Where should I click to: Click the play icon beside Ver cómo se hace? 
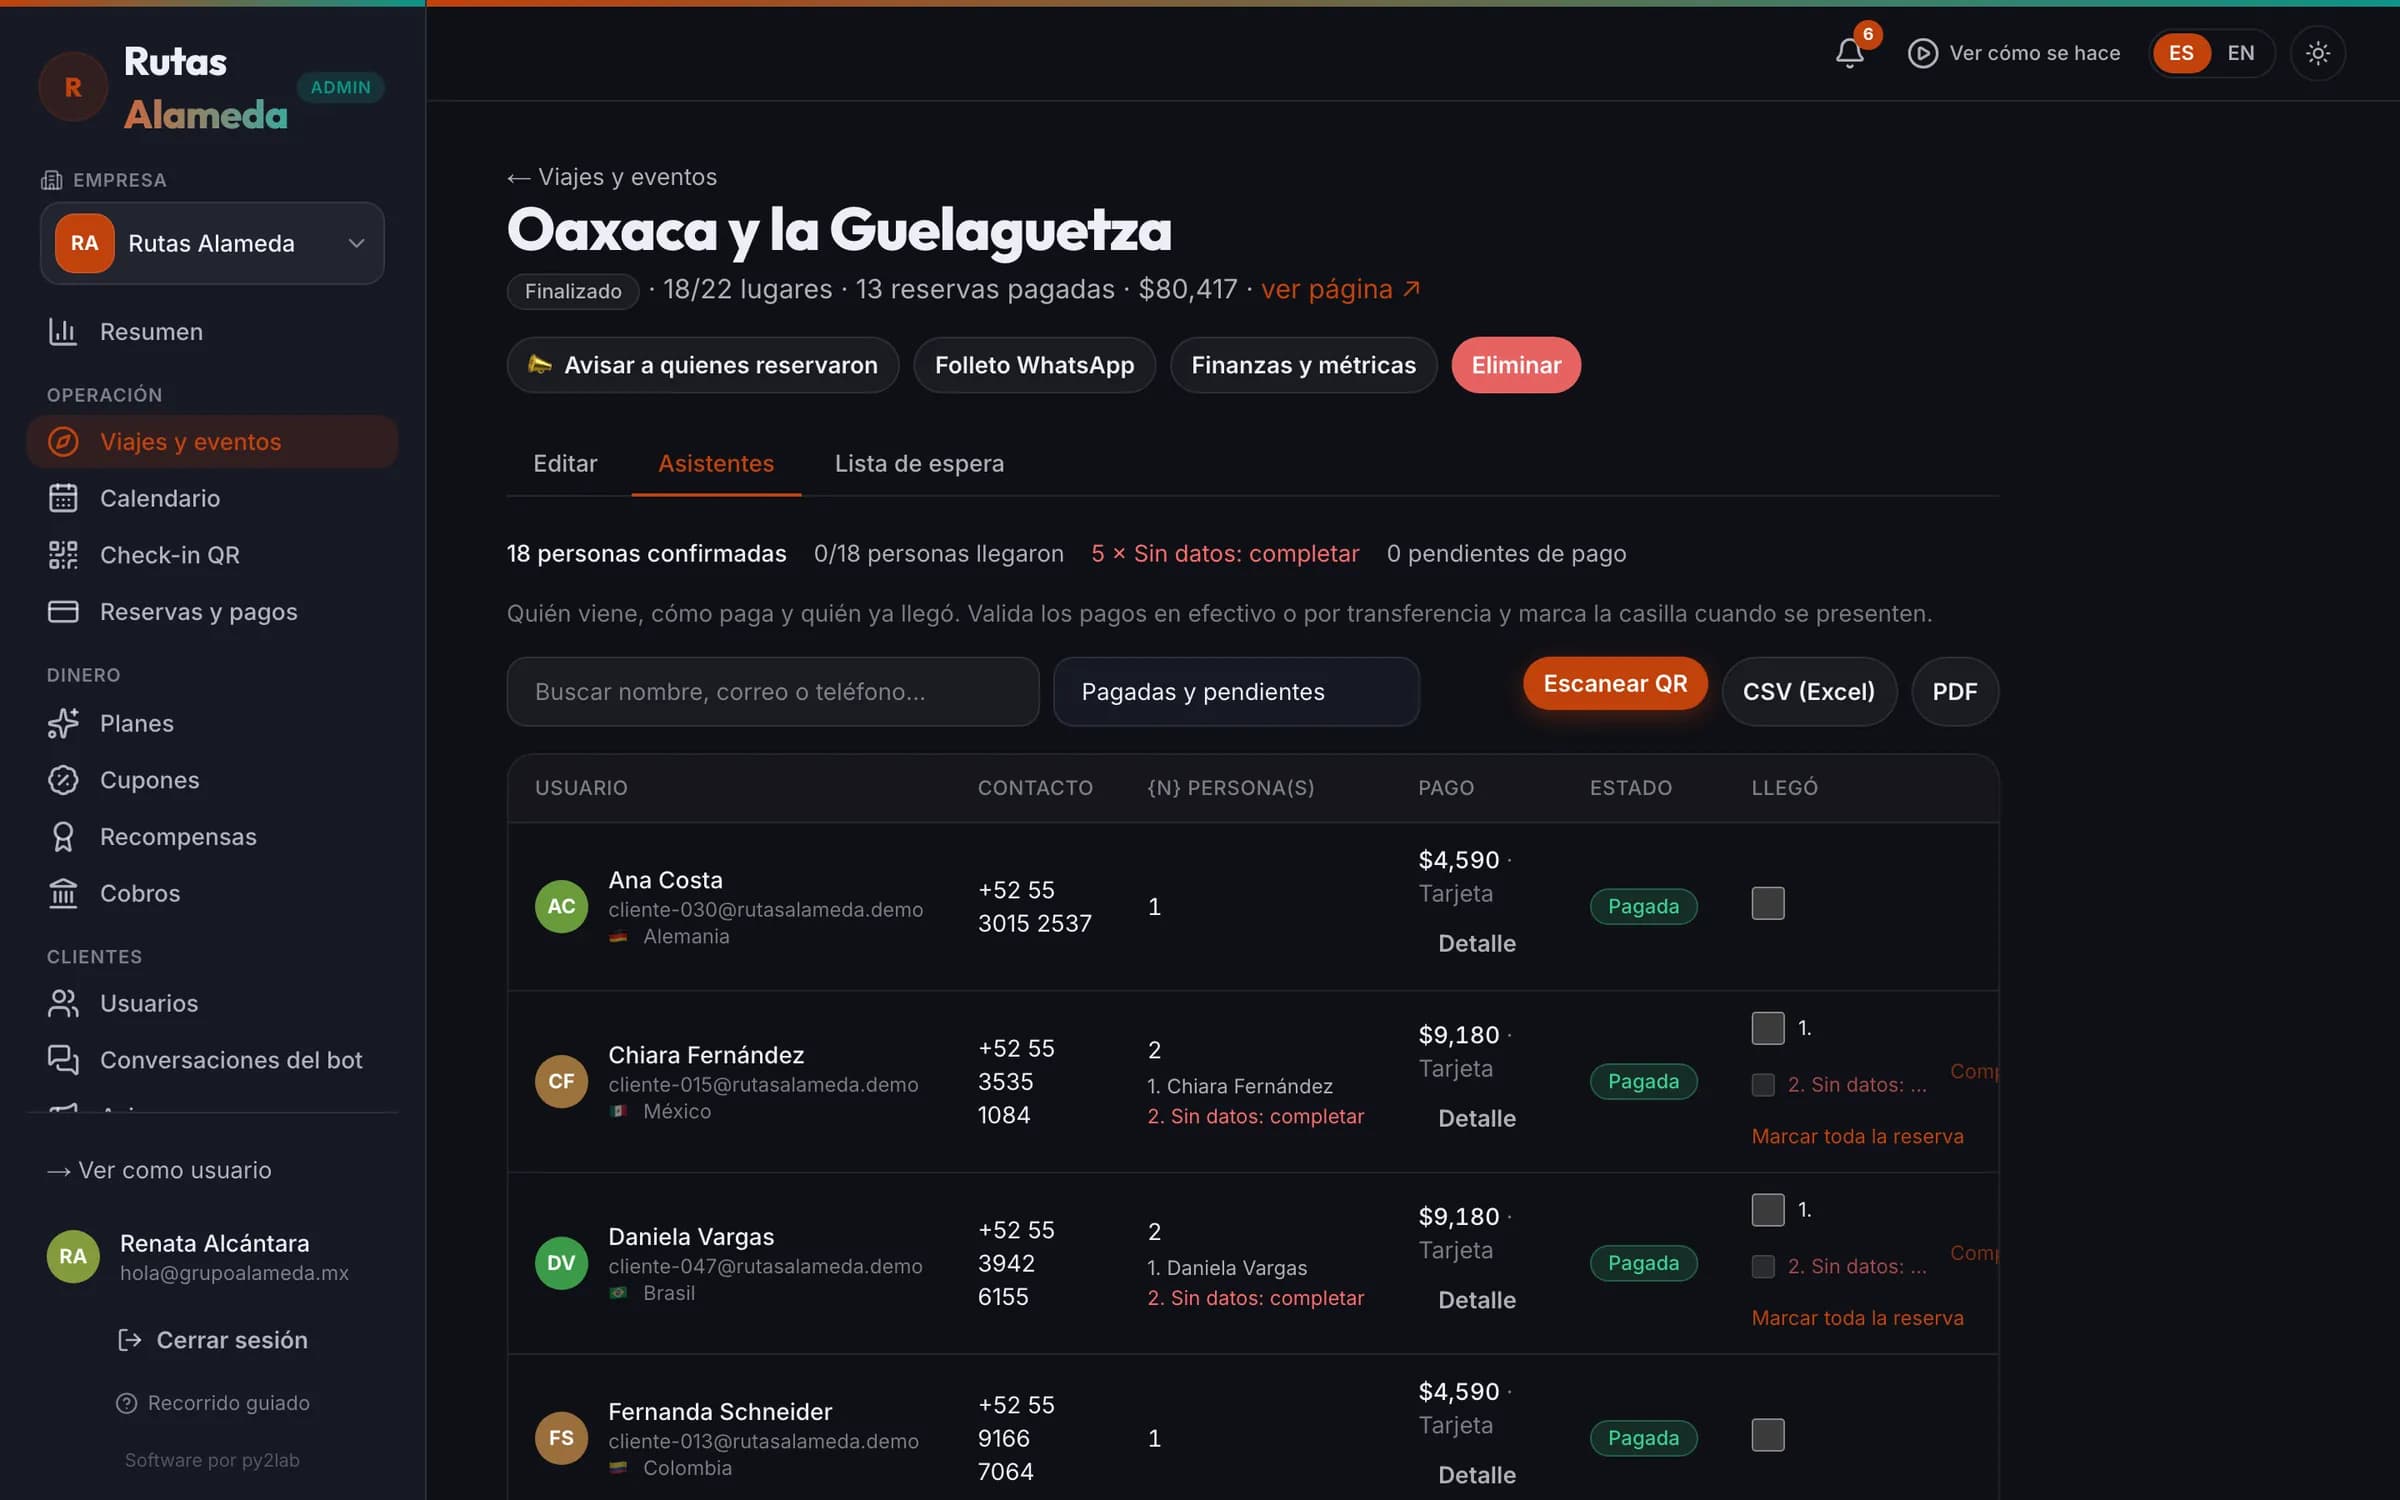coord(1922,53)
